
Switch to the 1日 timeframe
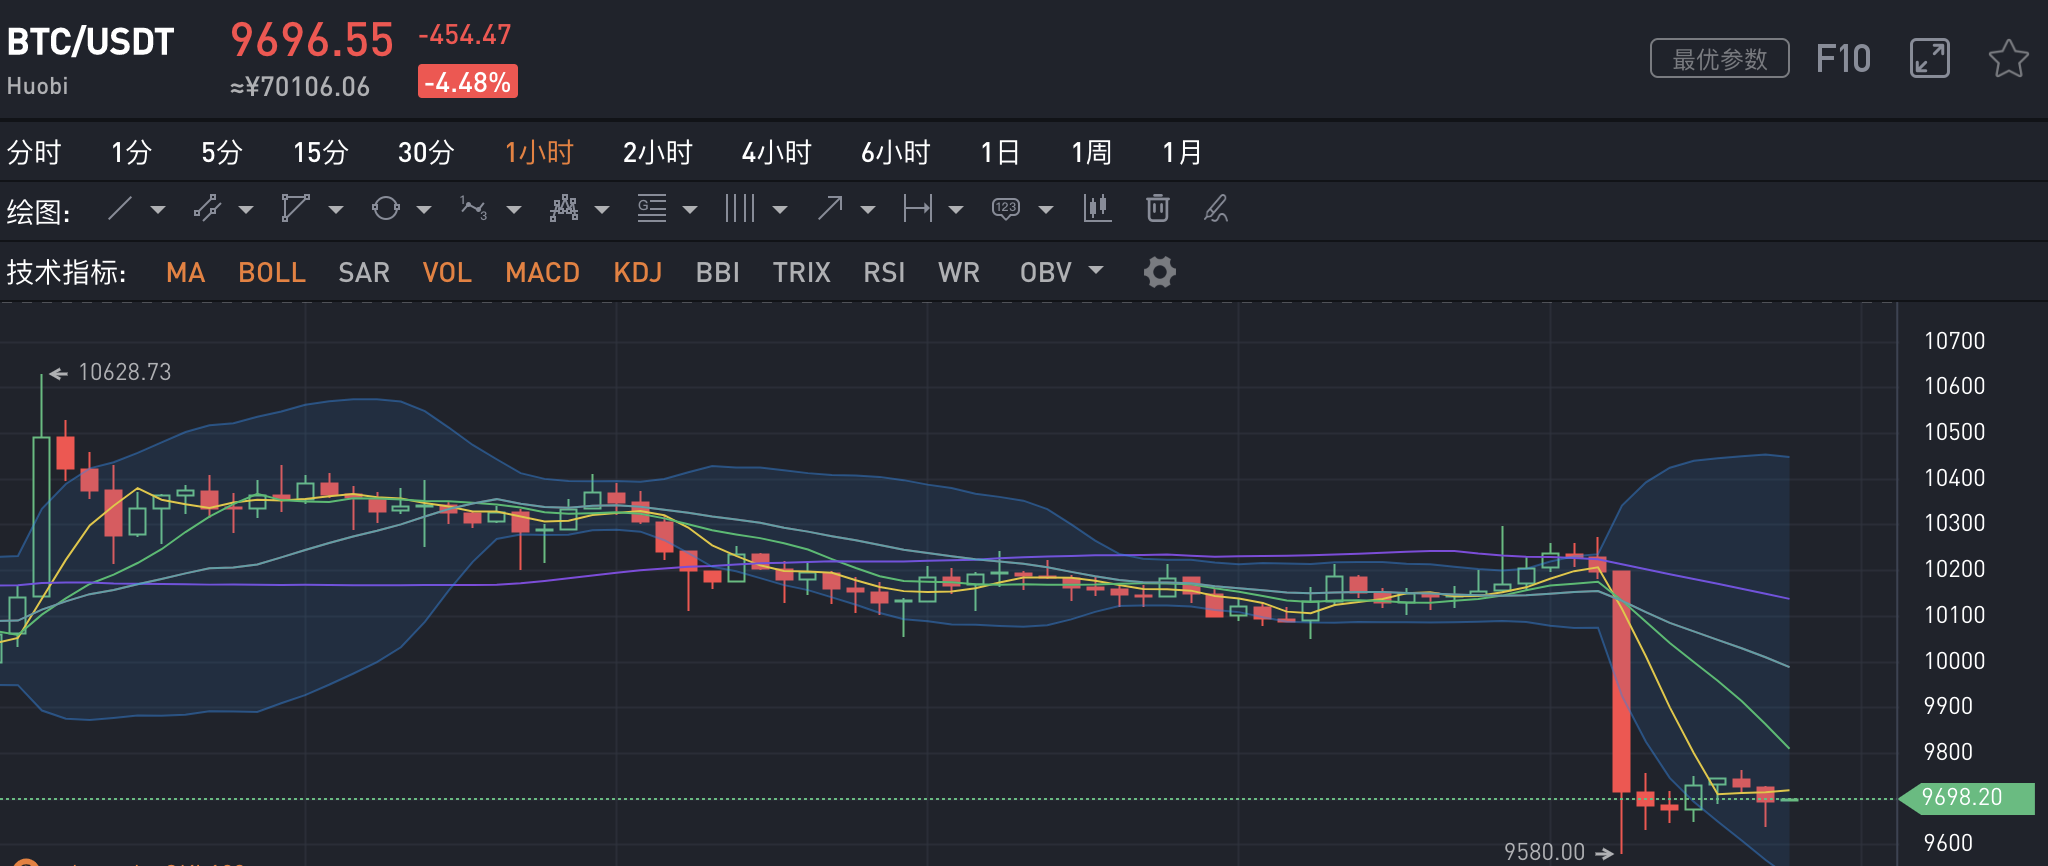(1000, 152)
